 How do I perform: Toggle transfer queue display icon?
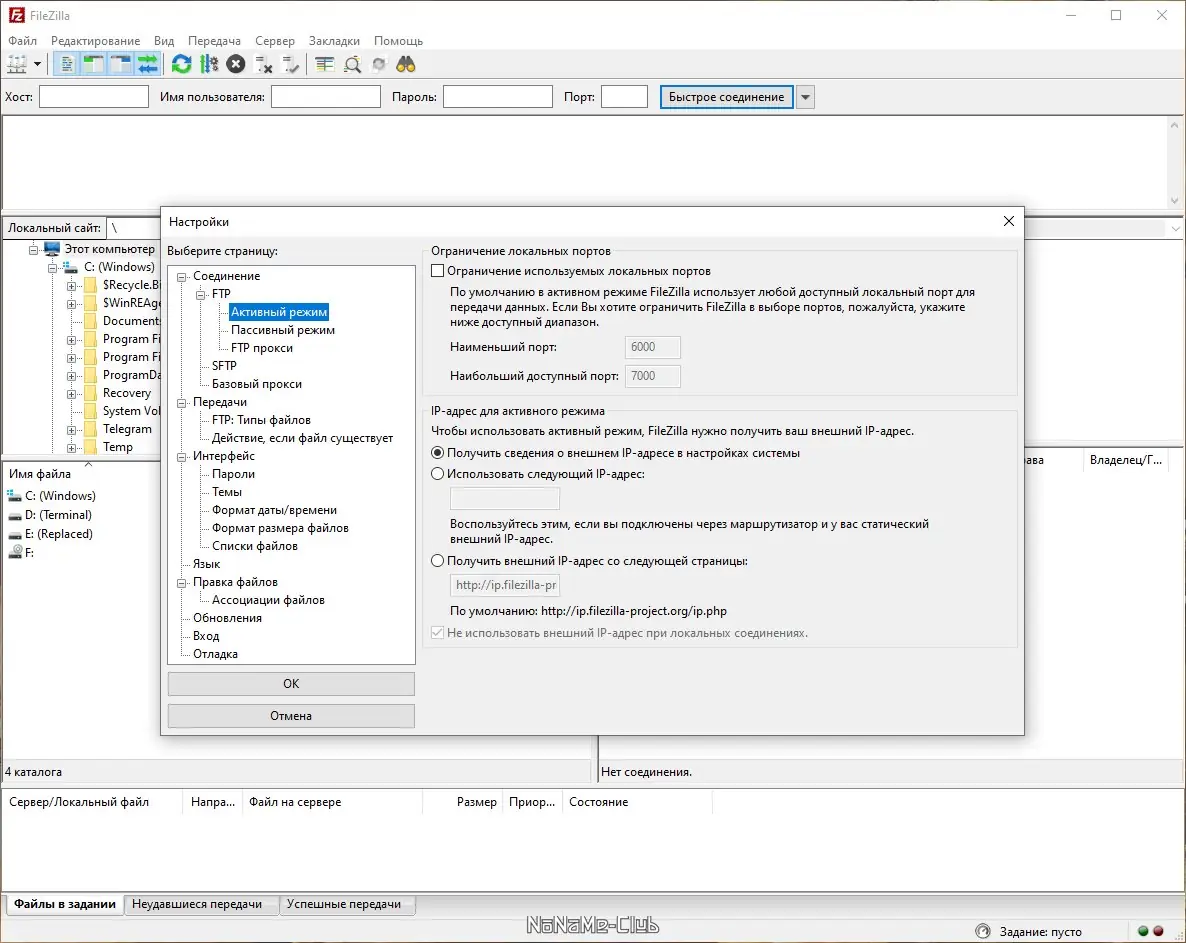148,64
